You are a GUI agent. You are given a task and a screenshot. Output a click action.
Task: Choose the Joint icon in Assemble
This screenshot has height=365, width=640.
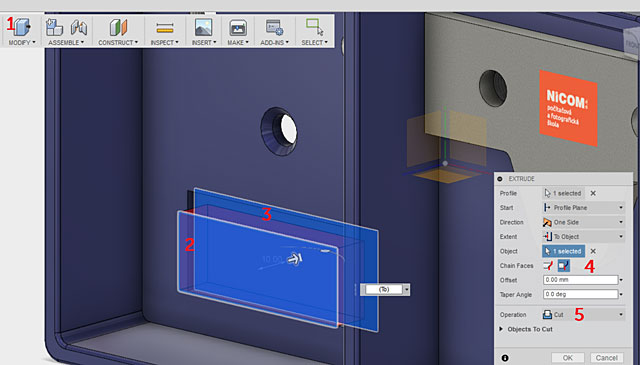(x=79, y=27)
